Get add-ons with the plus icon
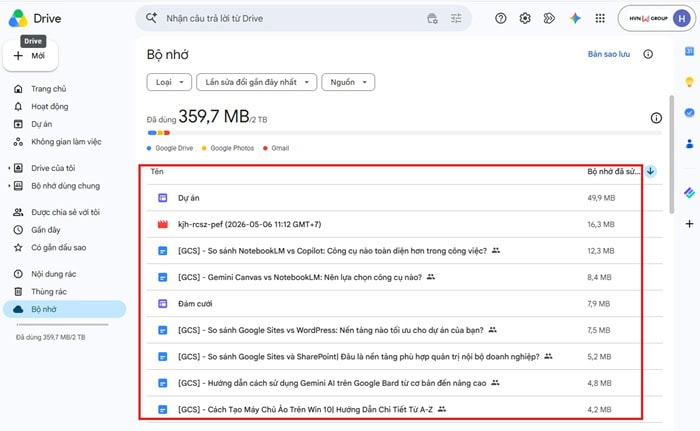 point(689,223)
